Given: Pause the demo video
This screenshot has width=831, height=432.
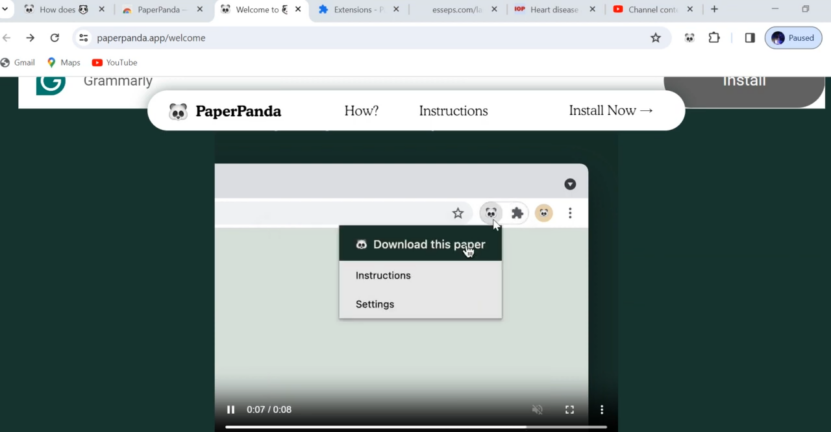Looking at the screenshot, I should [231, 410].
